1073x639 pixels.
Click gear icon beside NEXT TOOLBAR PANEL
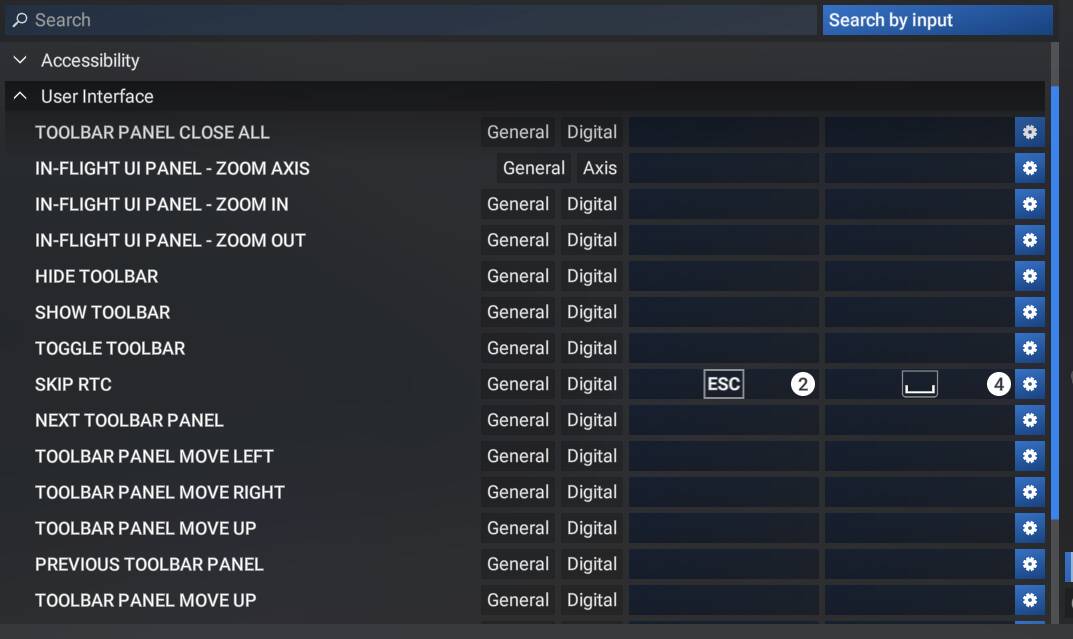coord(1029,420)
